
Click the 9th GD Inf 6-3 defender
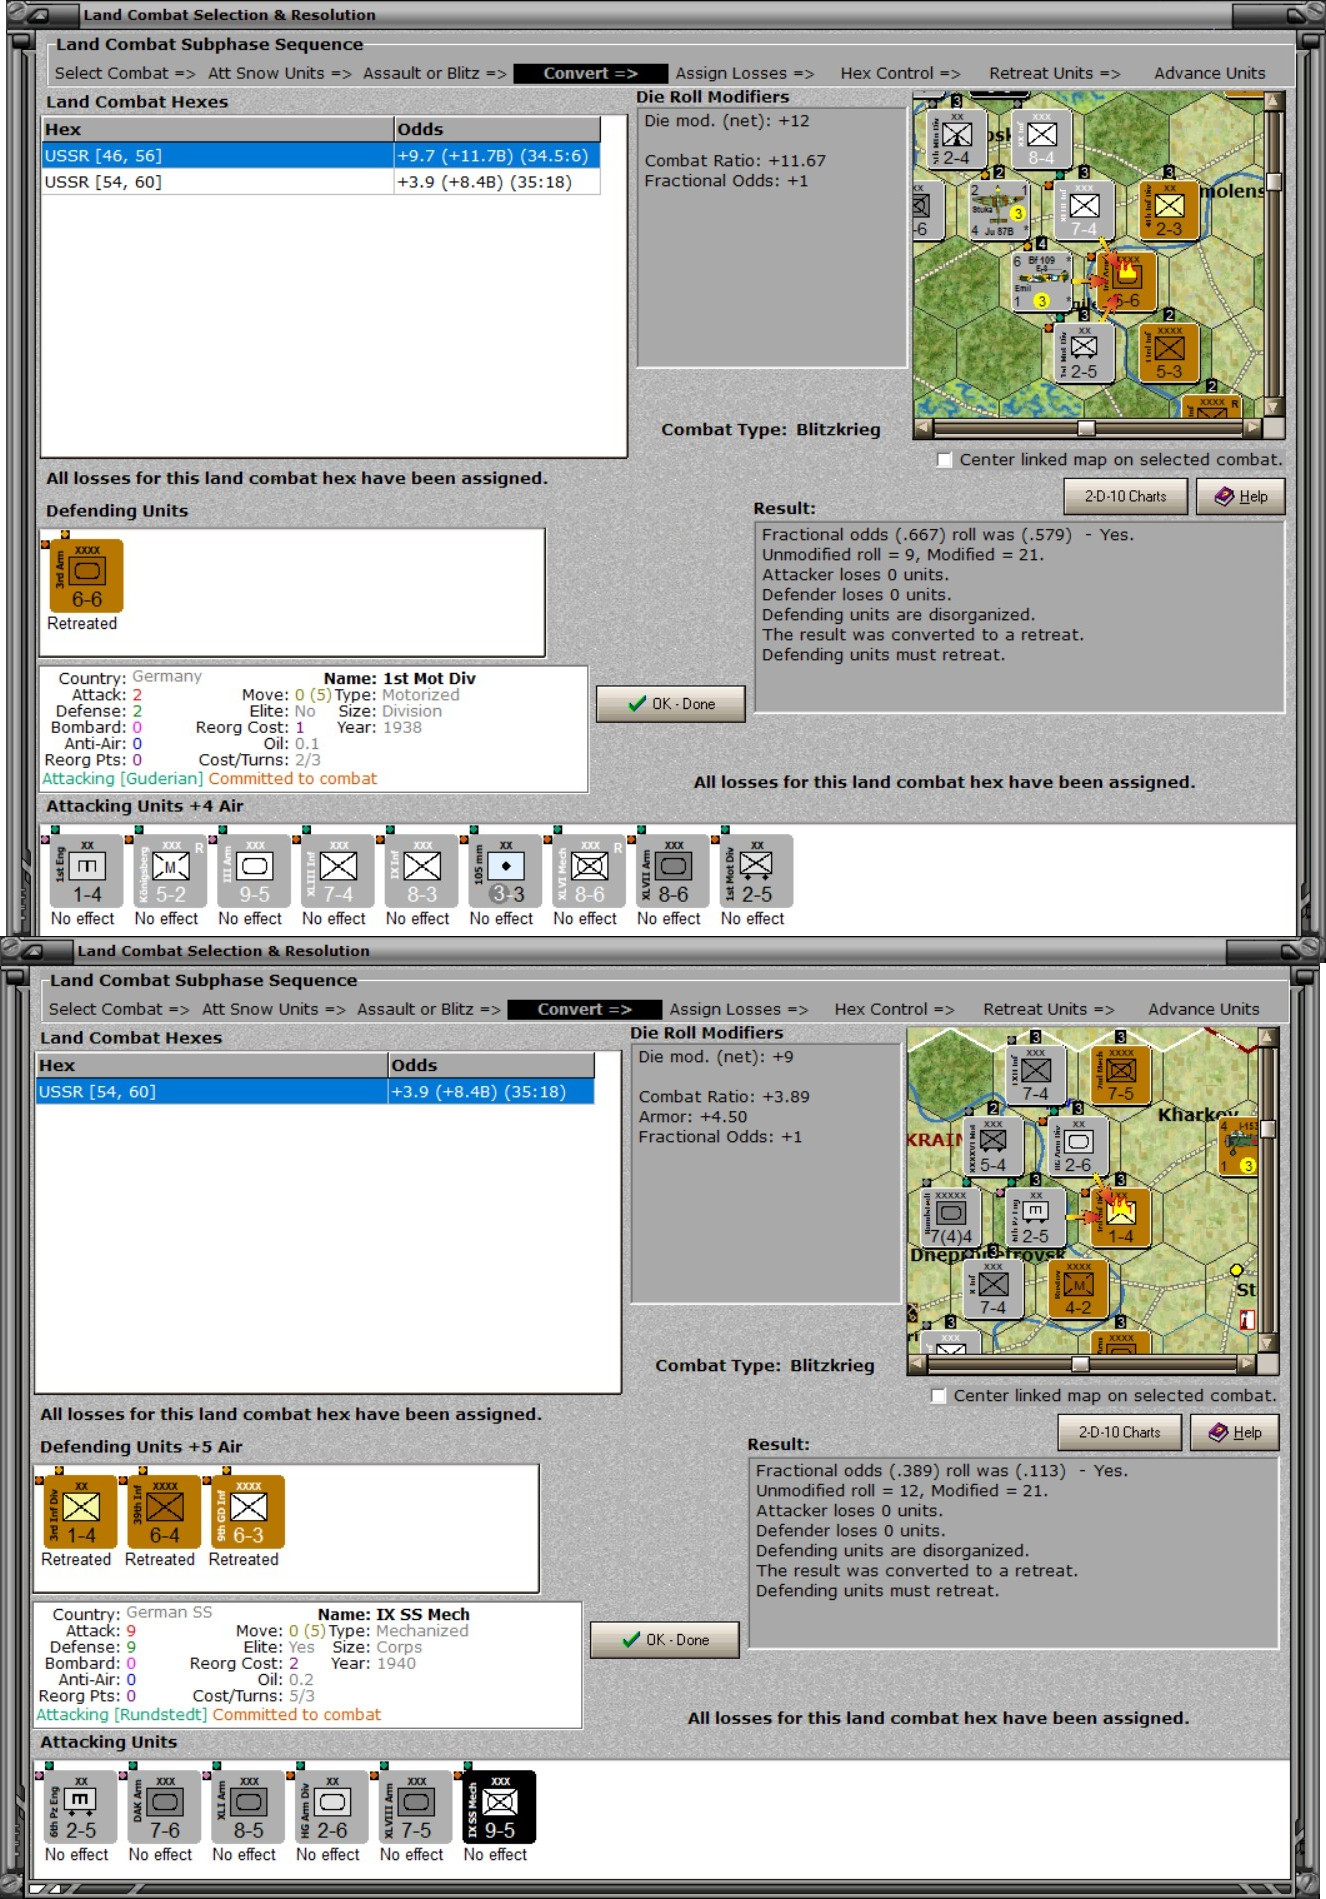[248, 1512]
